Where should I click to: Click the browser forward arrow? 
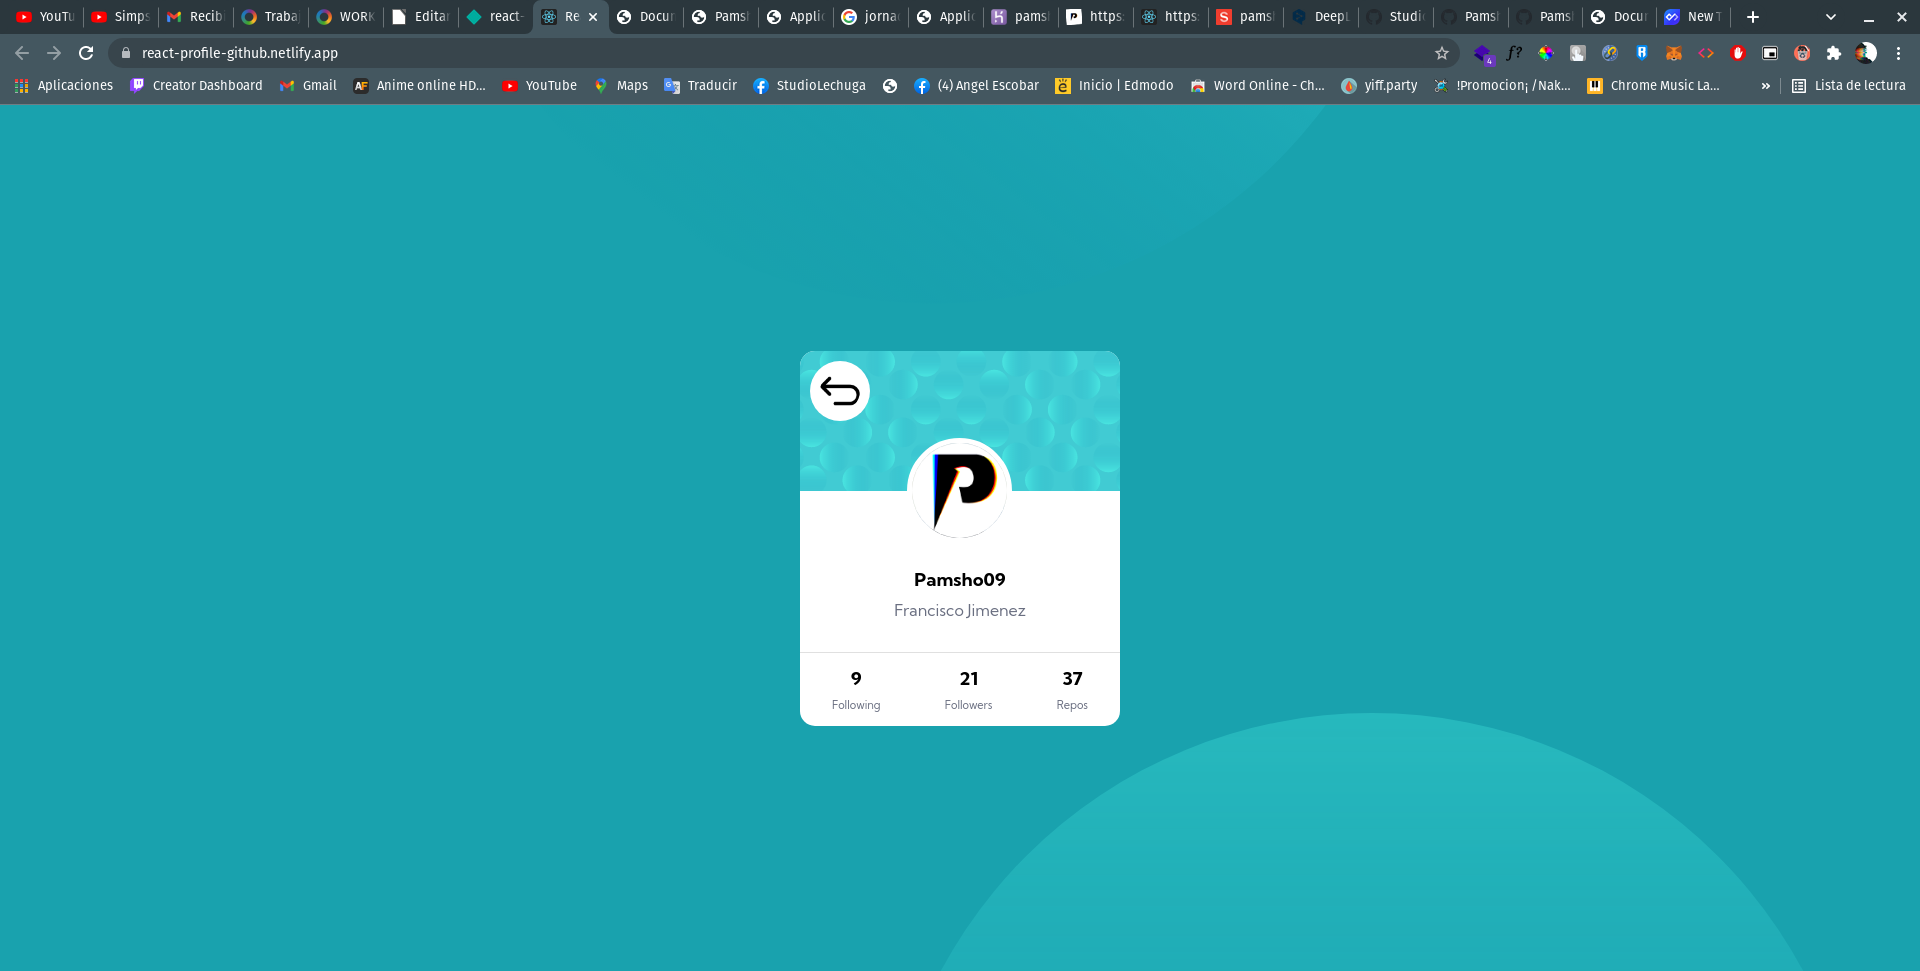[x=54, y=53]
